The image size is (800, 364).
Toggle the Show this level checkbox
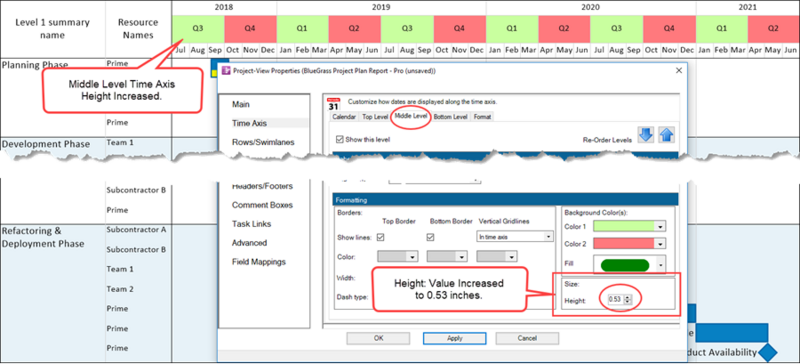pyautogui.click(x=340, y=139)
